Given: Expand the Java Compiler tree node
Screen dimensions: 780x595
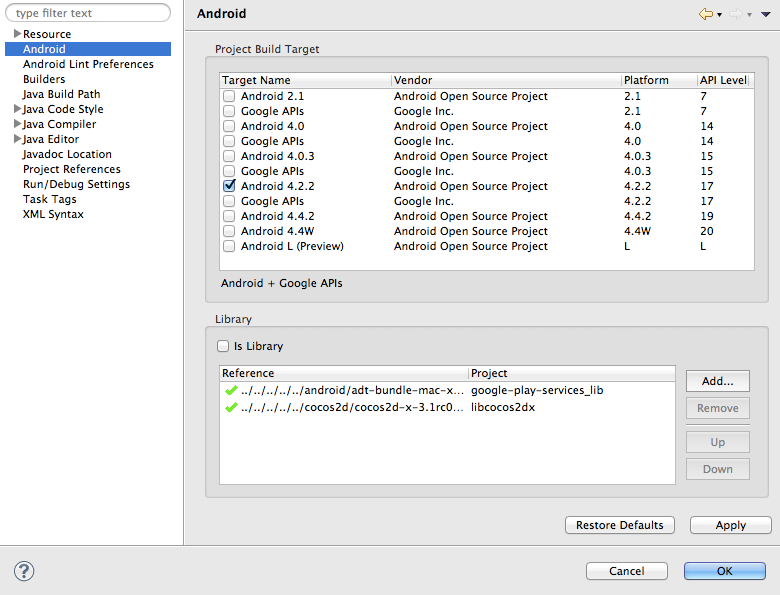Looking at the screenshot, I should (17, 124).
